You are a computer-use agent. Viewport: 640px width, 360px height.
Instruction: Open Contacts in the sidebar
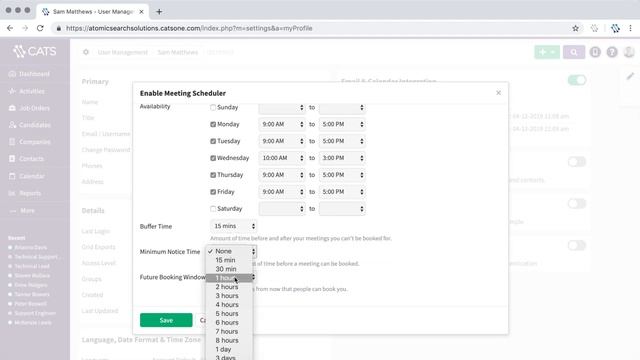click(26, 158)
